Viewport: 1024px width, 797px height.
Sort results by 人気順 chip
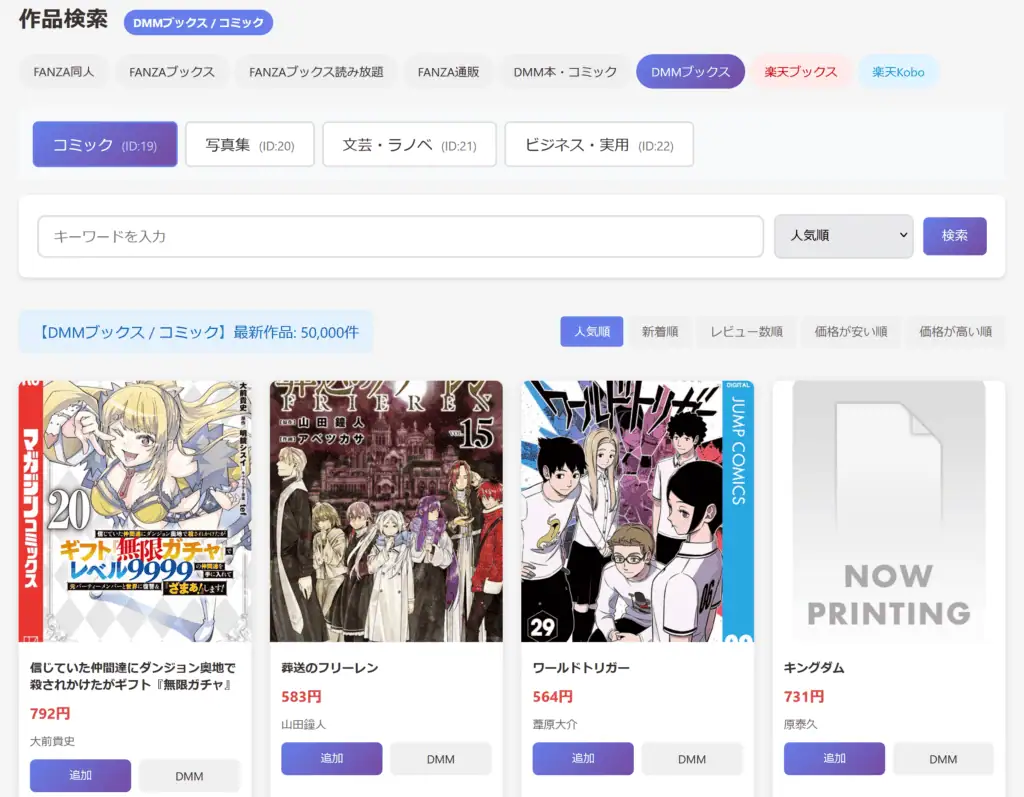tap(592, 332)
